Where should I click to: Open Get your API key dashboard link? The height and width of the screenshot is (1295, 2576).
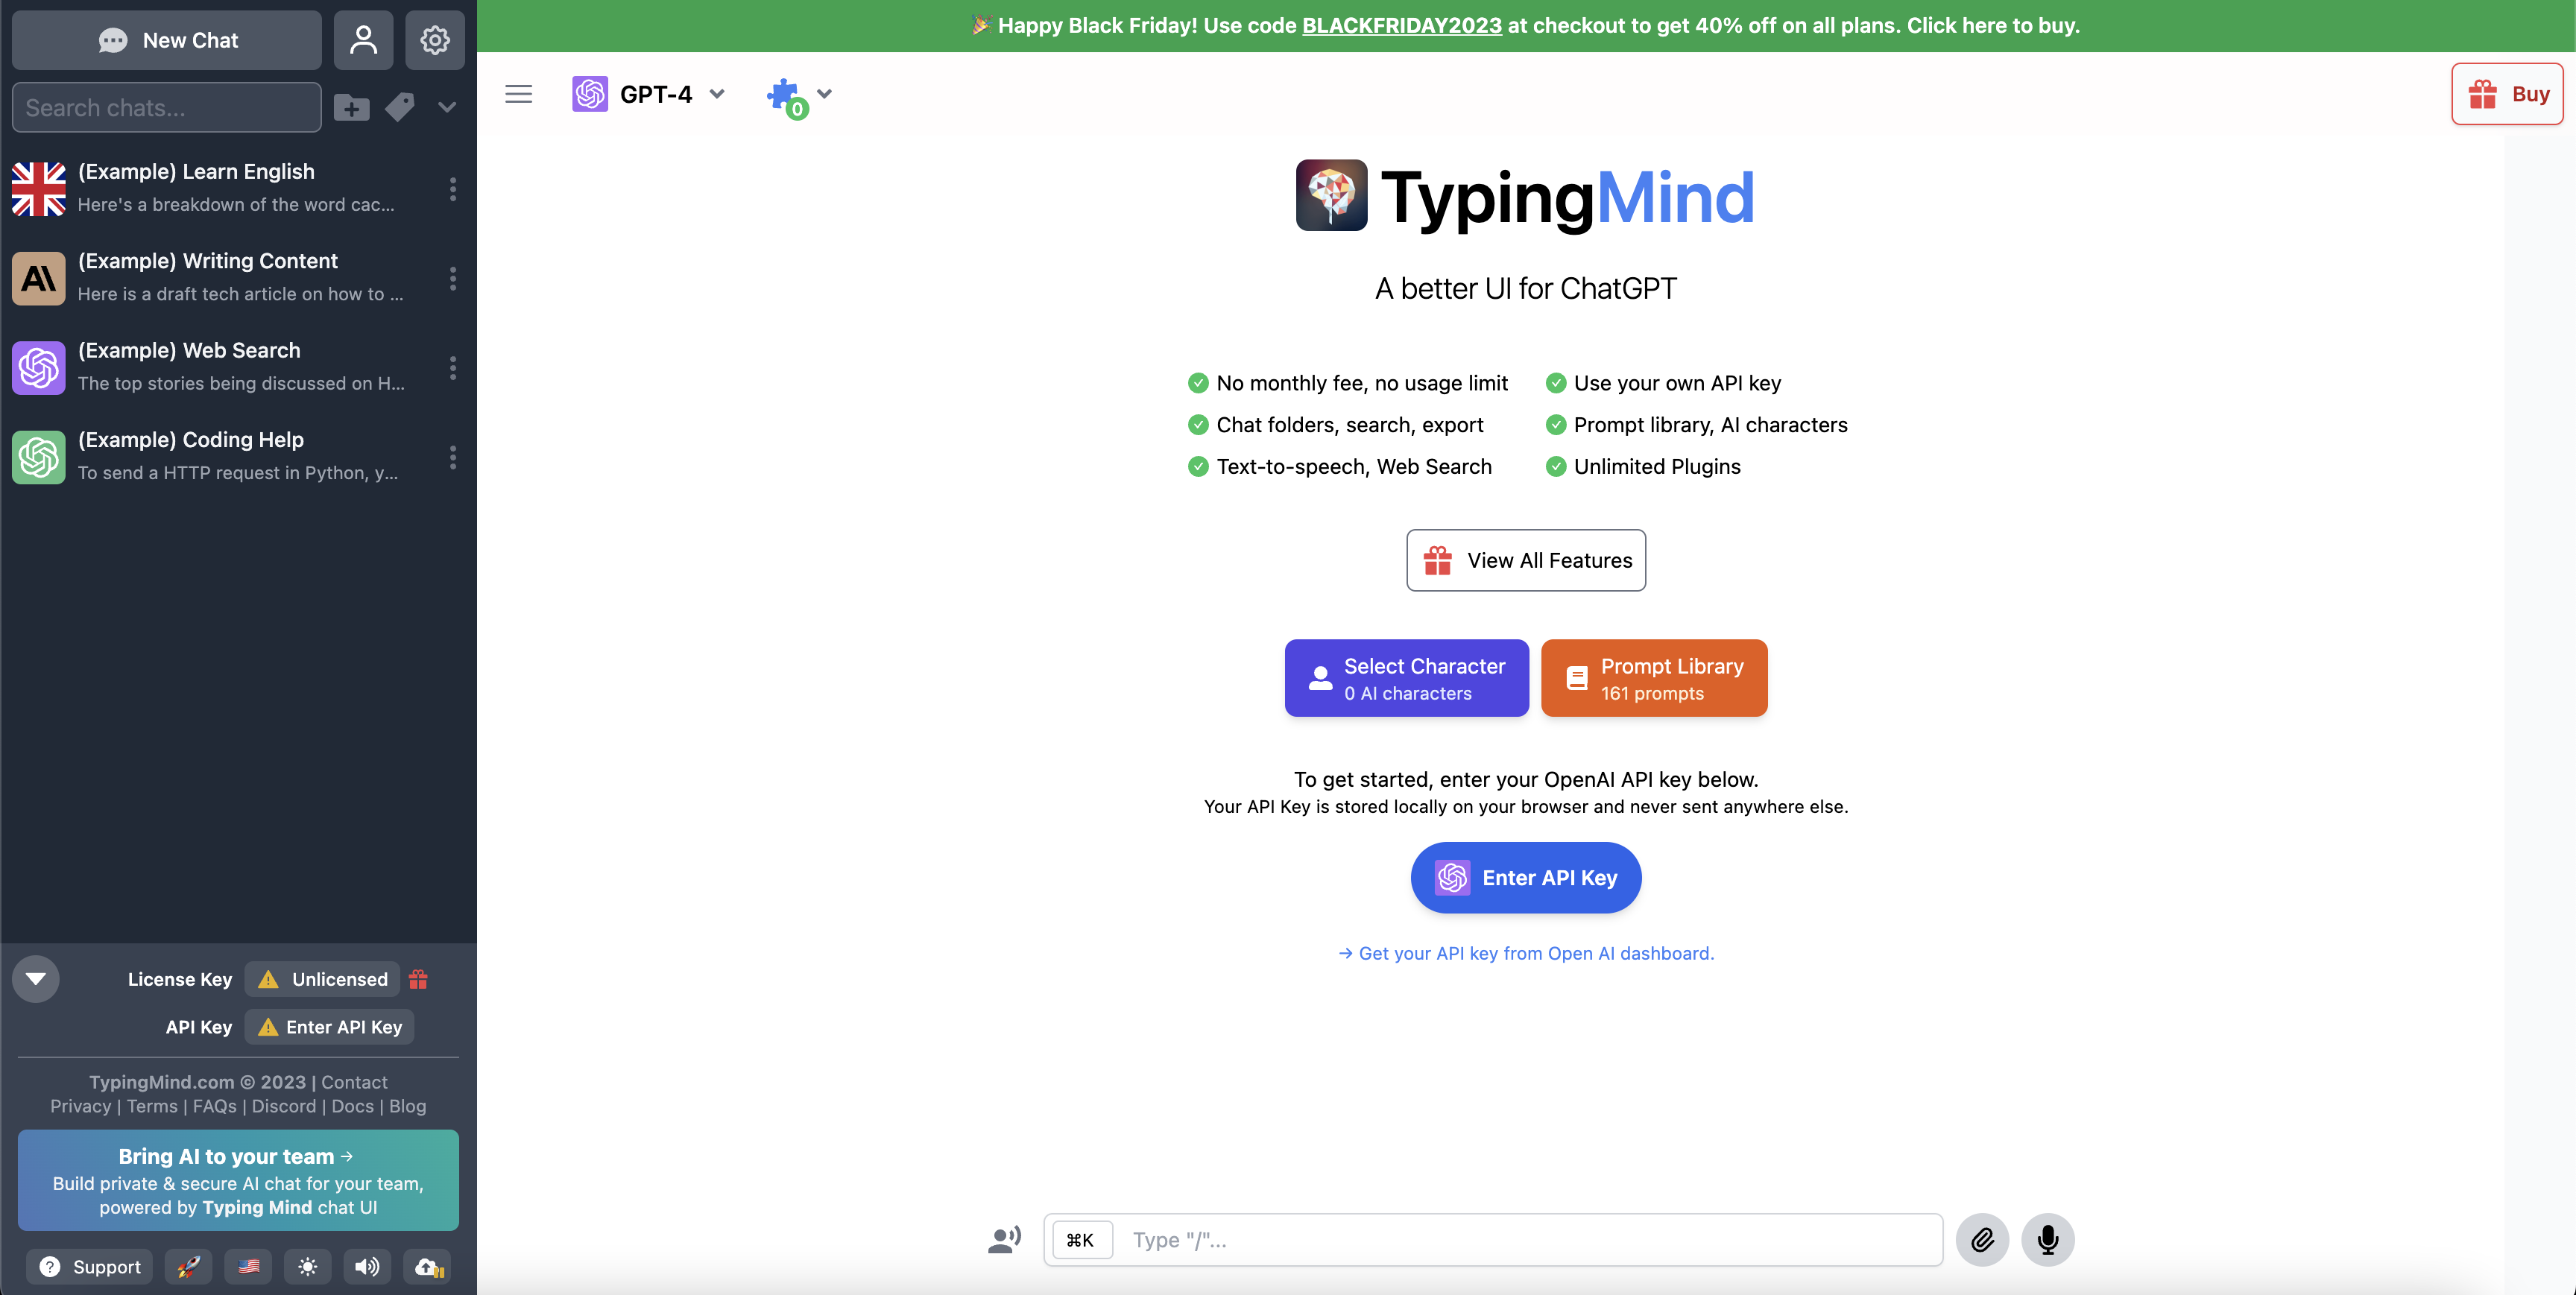[1526, 953]
